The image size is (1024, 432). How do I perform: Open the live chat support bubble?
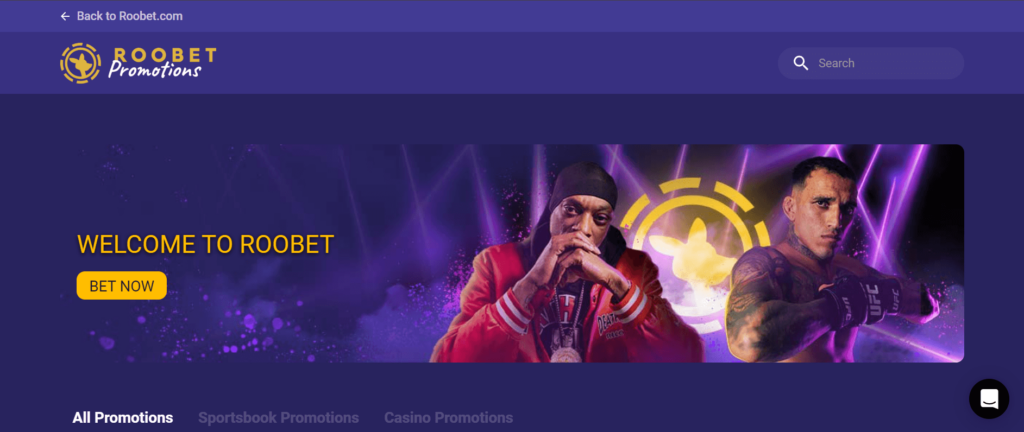tap(989, 399)
